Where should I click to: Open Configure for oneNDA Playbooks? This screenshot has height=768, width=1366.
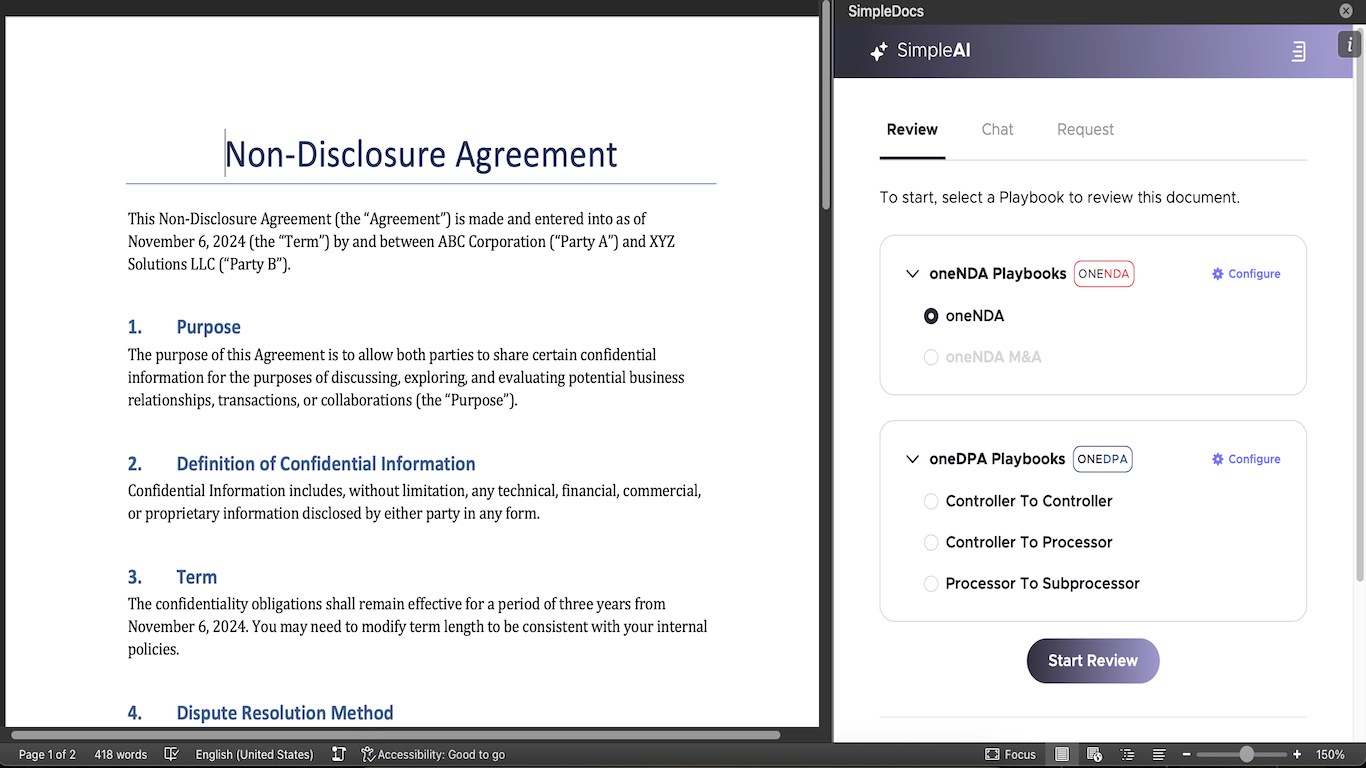[x=1246, y=274]
